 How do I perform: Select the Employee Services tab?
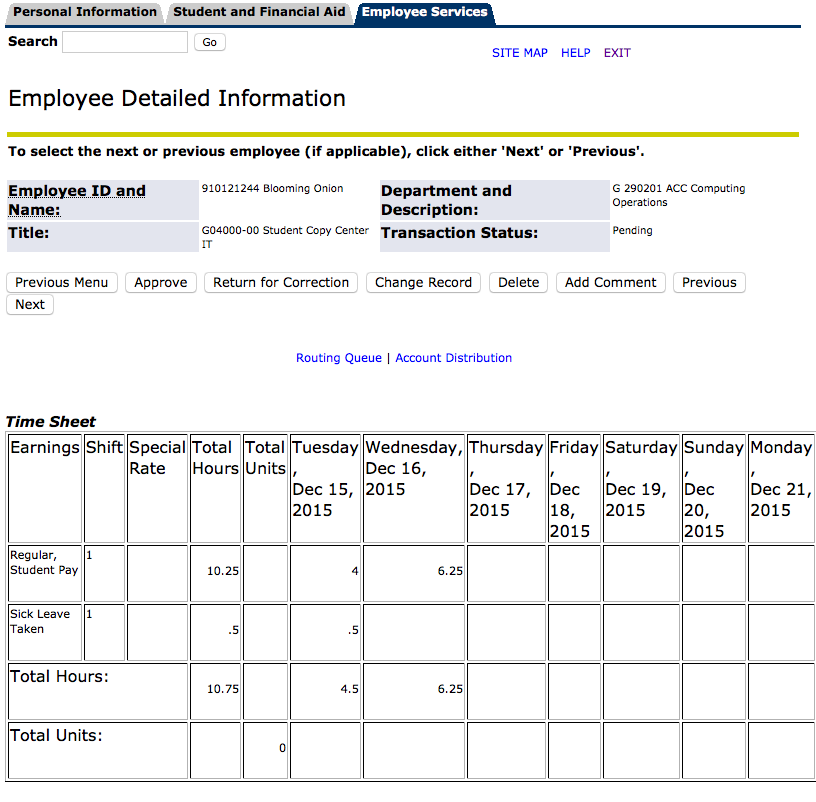tap(425, 12)
